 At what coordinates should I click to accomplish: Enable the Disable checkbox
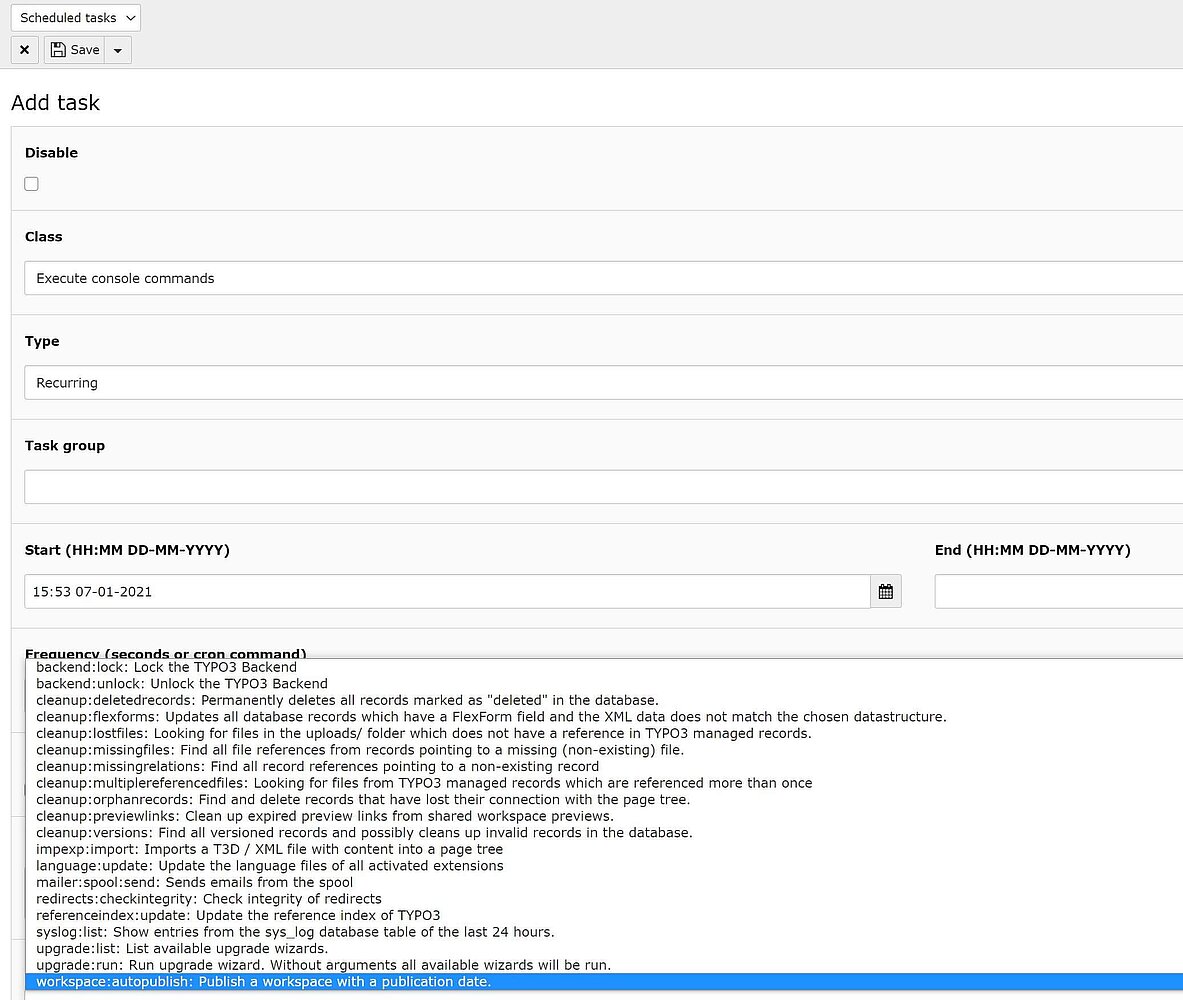click(32, 184)
